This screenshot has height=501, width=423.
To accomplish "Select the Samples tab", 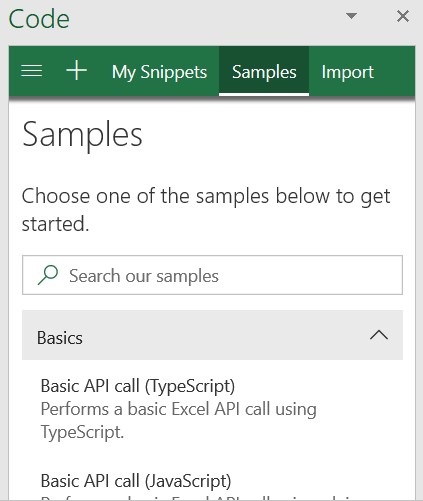I will click(264, 72).
